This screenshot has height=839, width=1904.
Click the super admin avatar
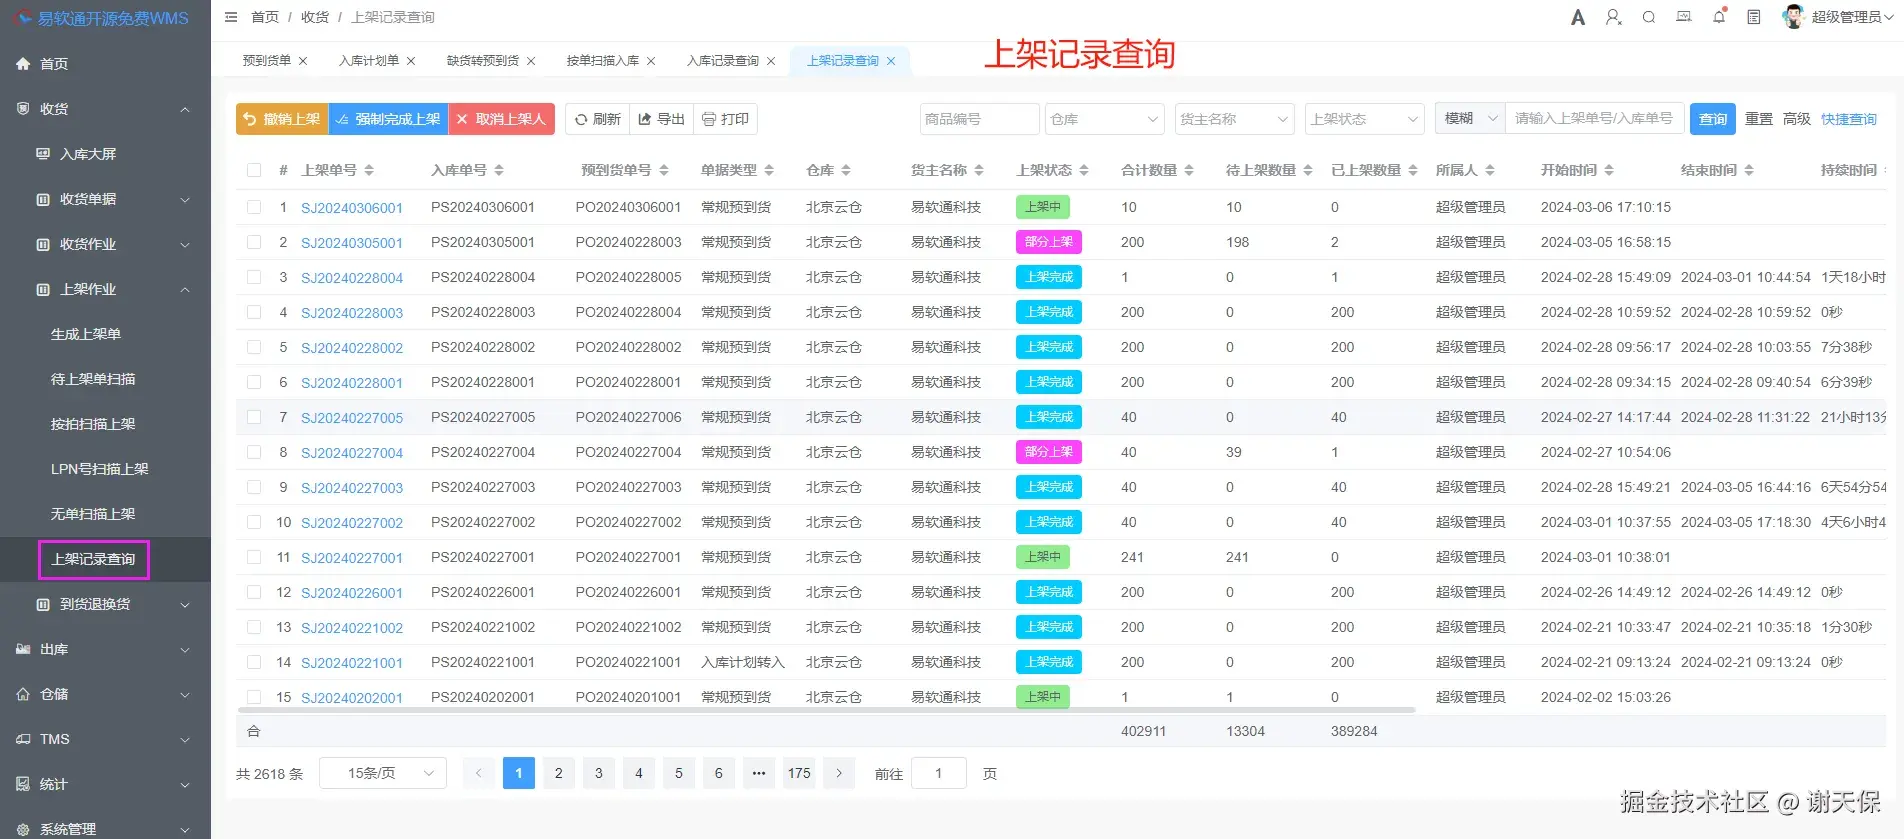click(x=1793, y=17)
